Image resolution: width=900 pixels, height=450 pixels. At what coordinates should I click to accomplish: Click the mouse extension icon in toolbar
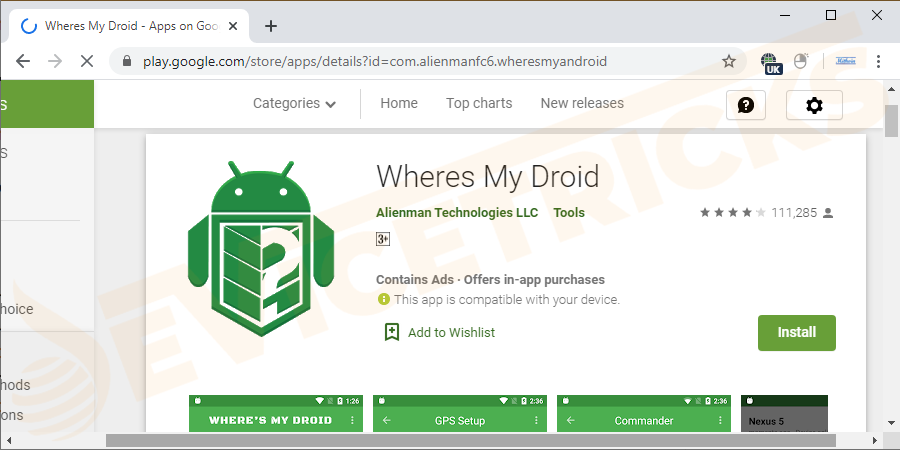point(801,61)
